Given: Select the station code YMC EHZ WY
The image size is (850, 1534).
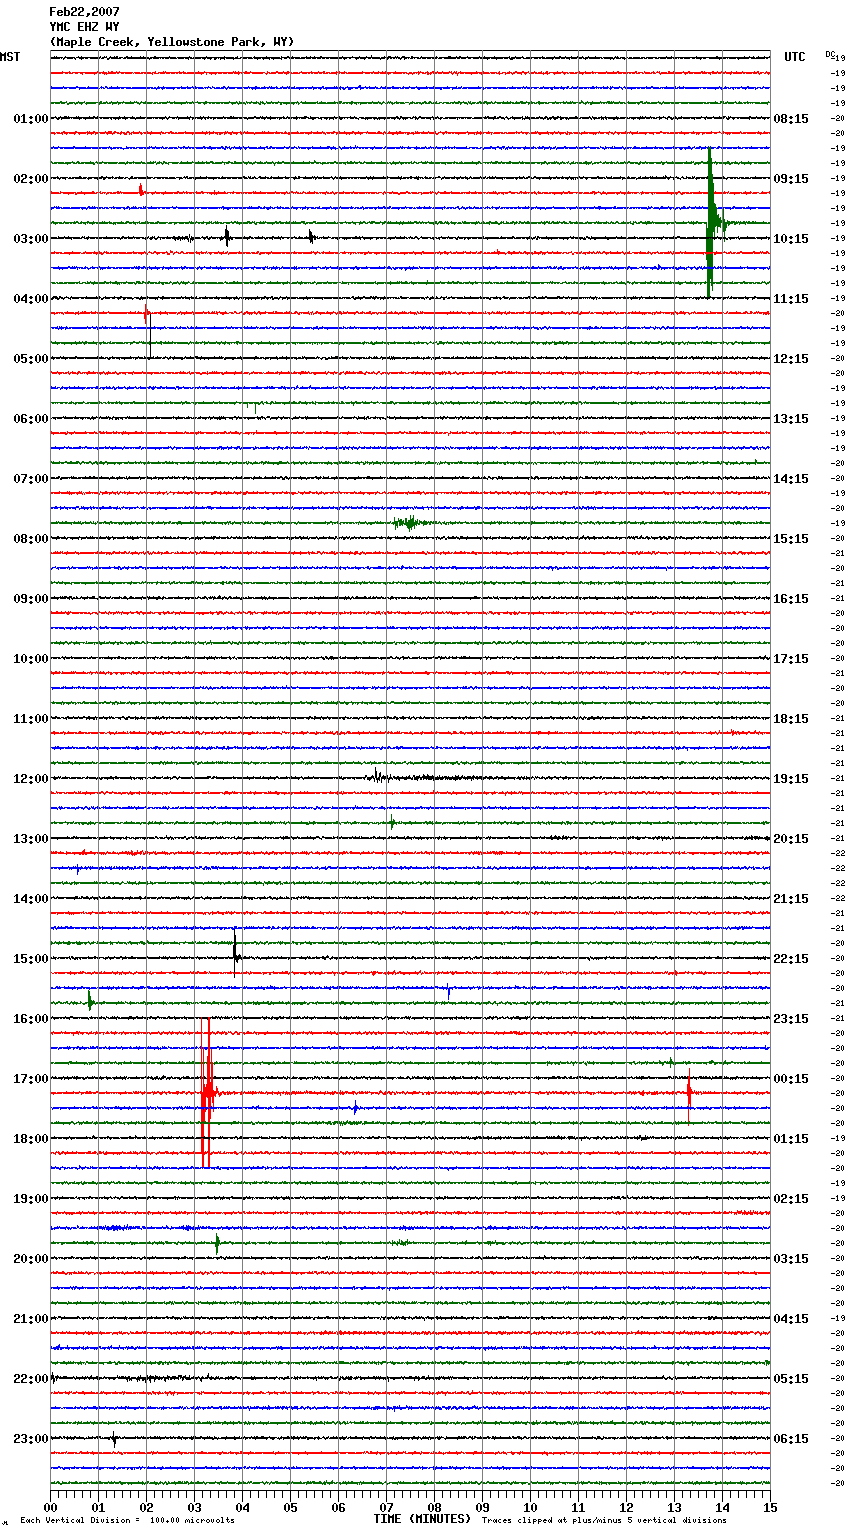Looking at the screenshot, I should click(84, 27).
